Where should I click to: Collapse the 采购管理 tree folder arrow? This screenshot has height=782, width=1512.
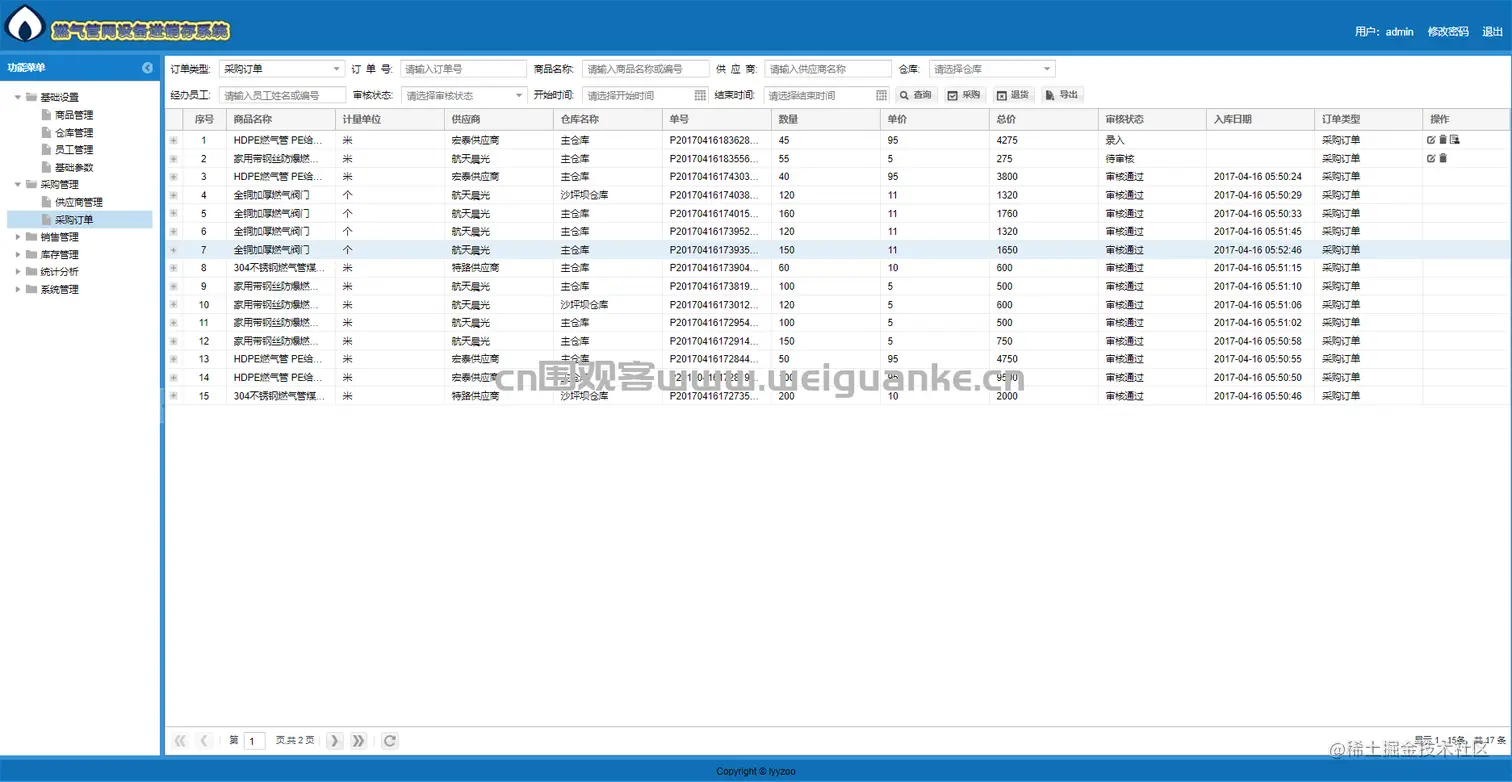pos(17,184)
